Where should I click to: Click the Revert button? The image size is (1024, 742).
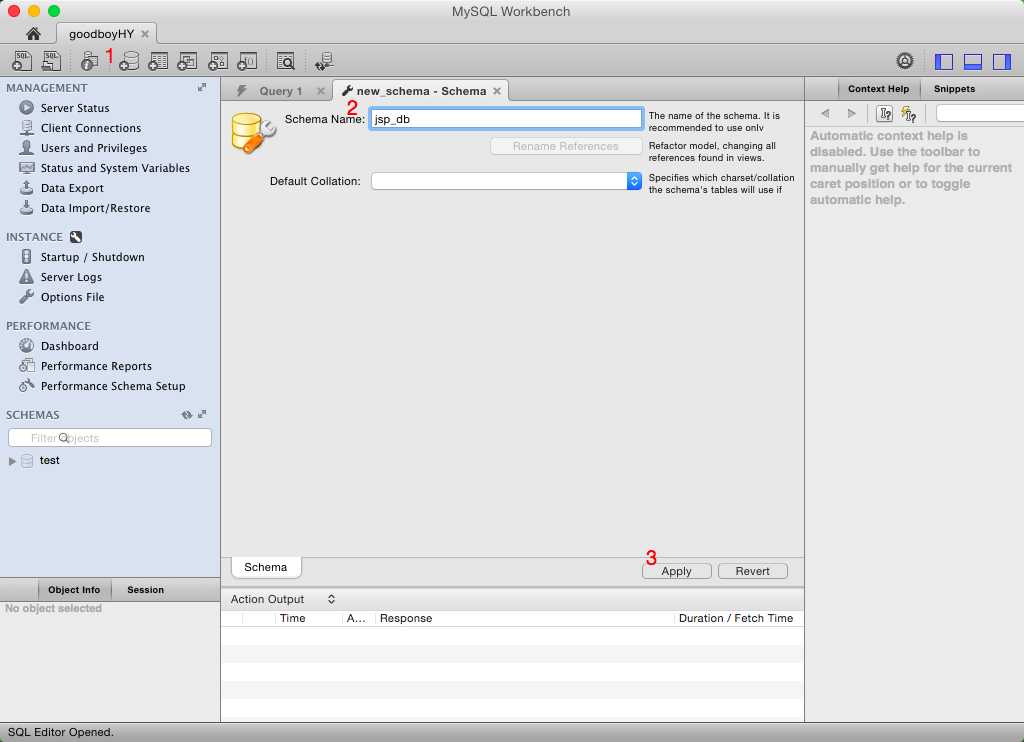[752, 572]
